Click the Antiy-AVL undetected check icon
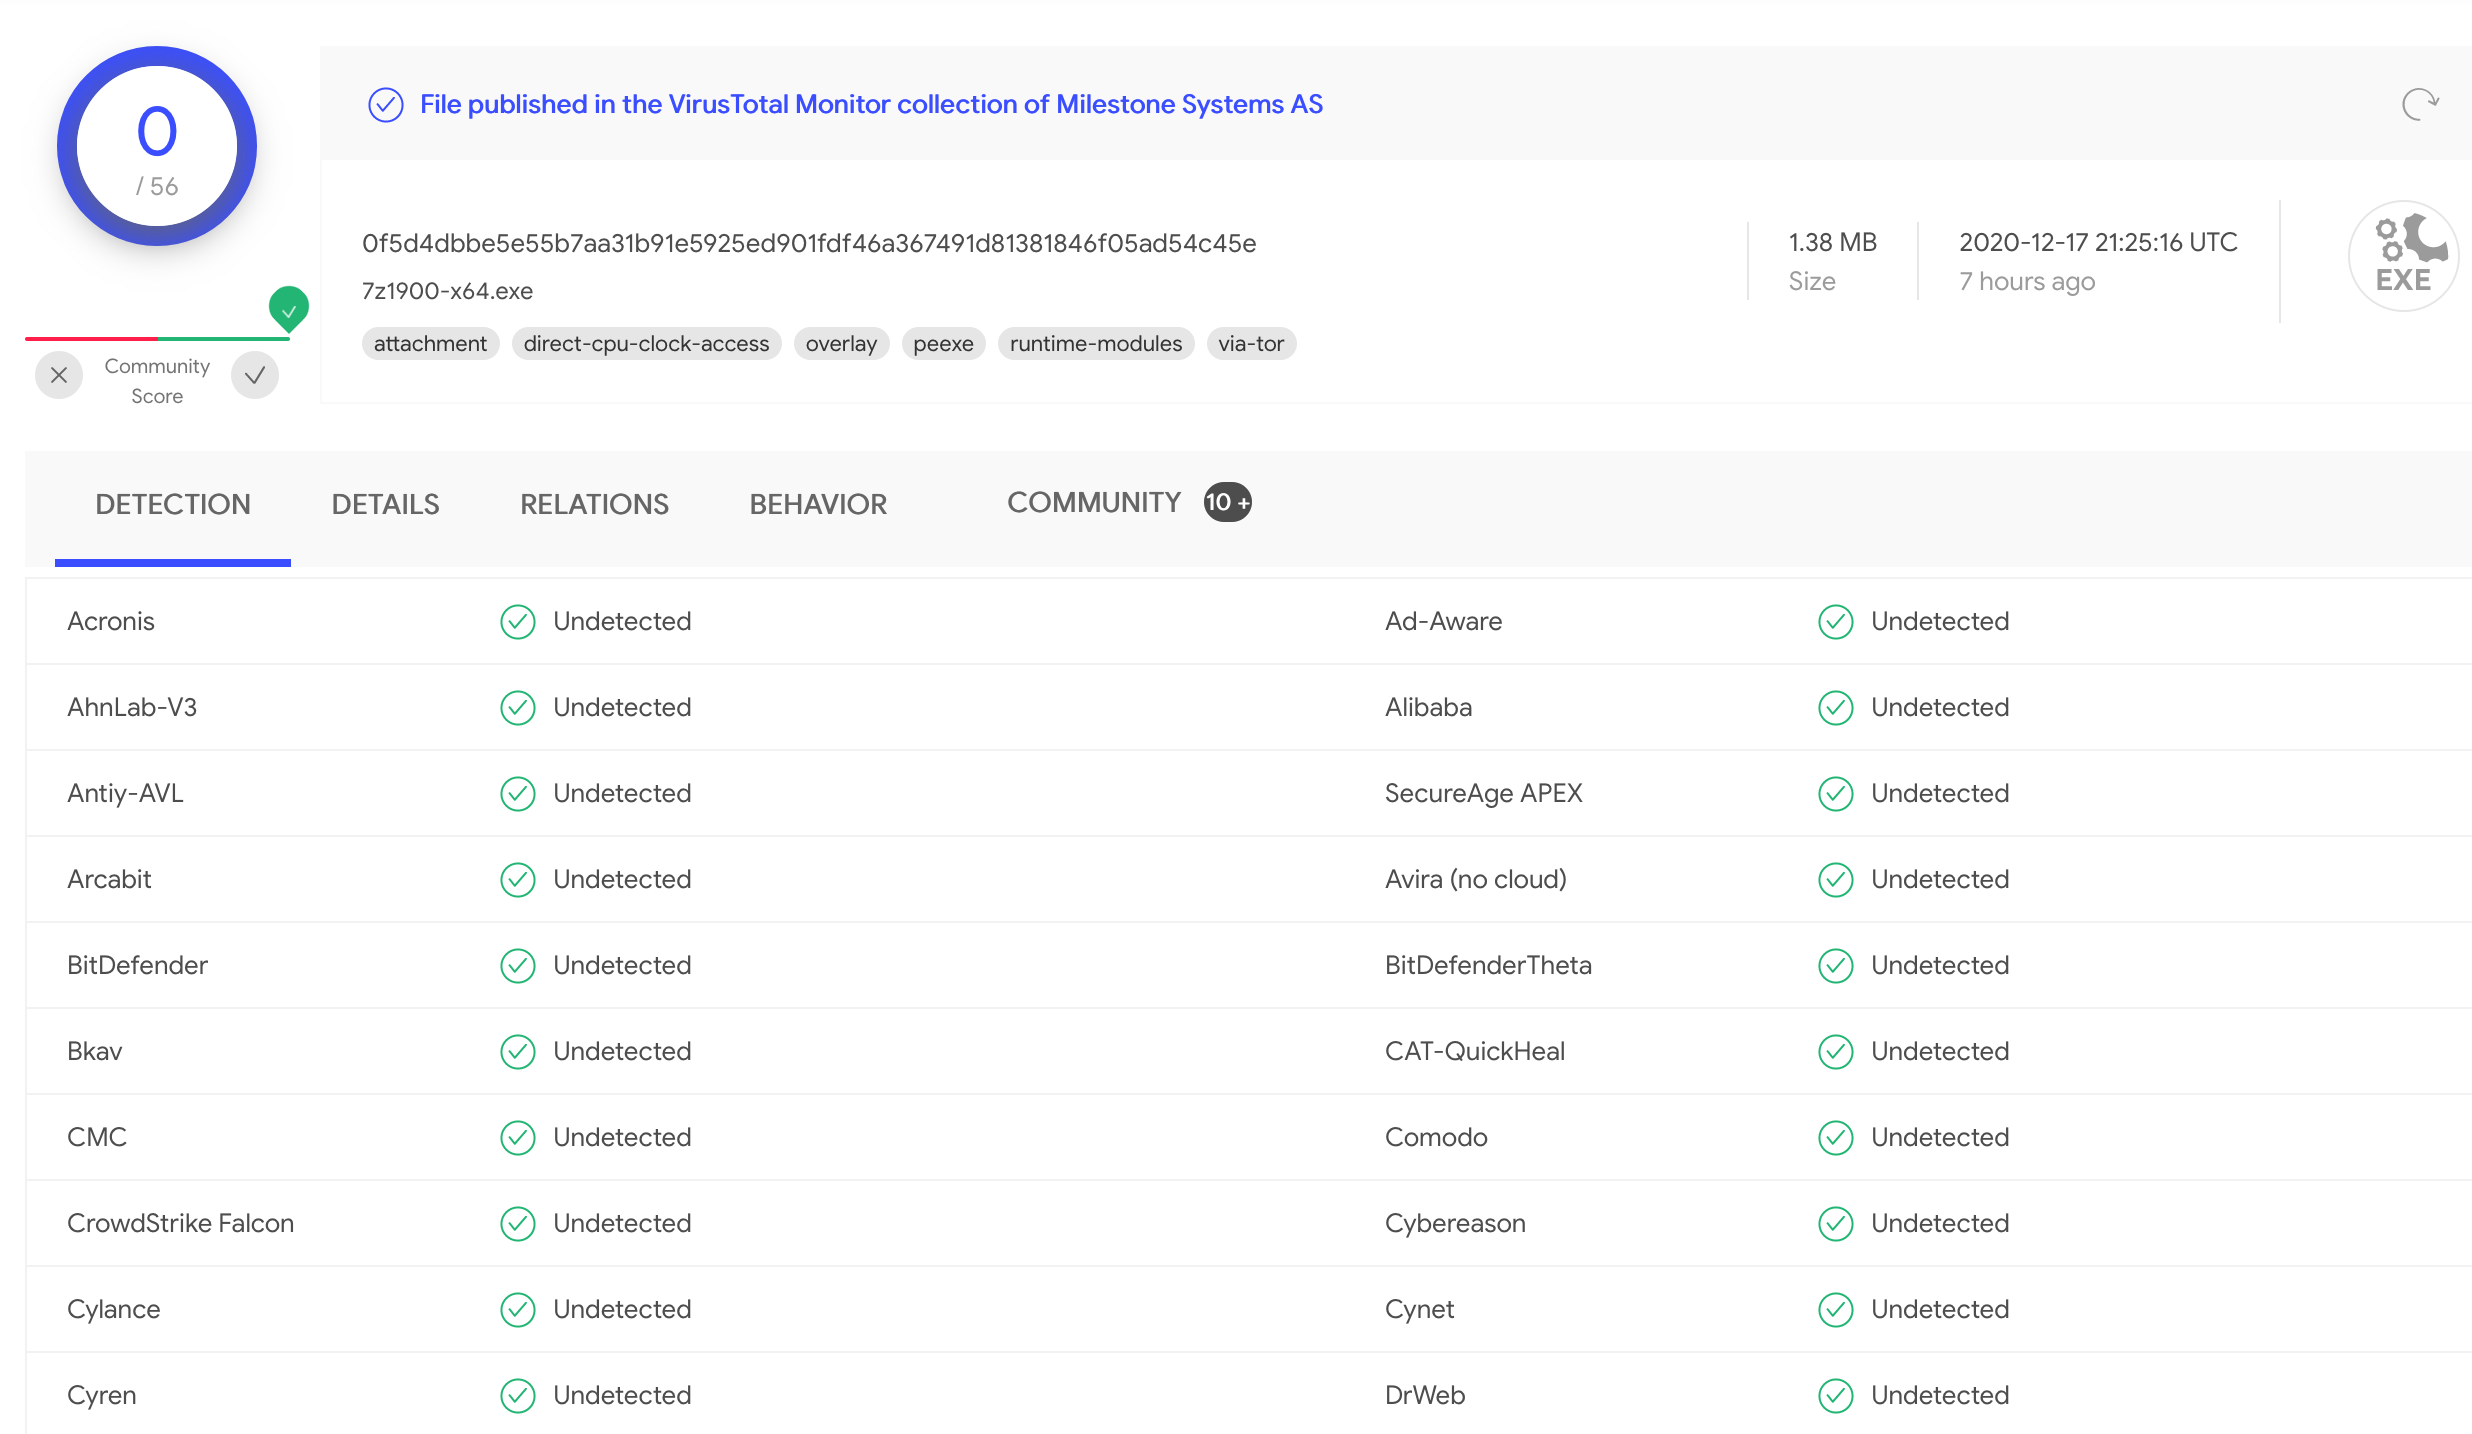The image size is (2472, 1434). [518, 793]
